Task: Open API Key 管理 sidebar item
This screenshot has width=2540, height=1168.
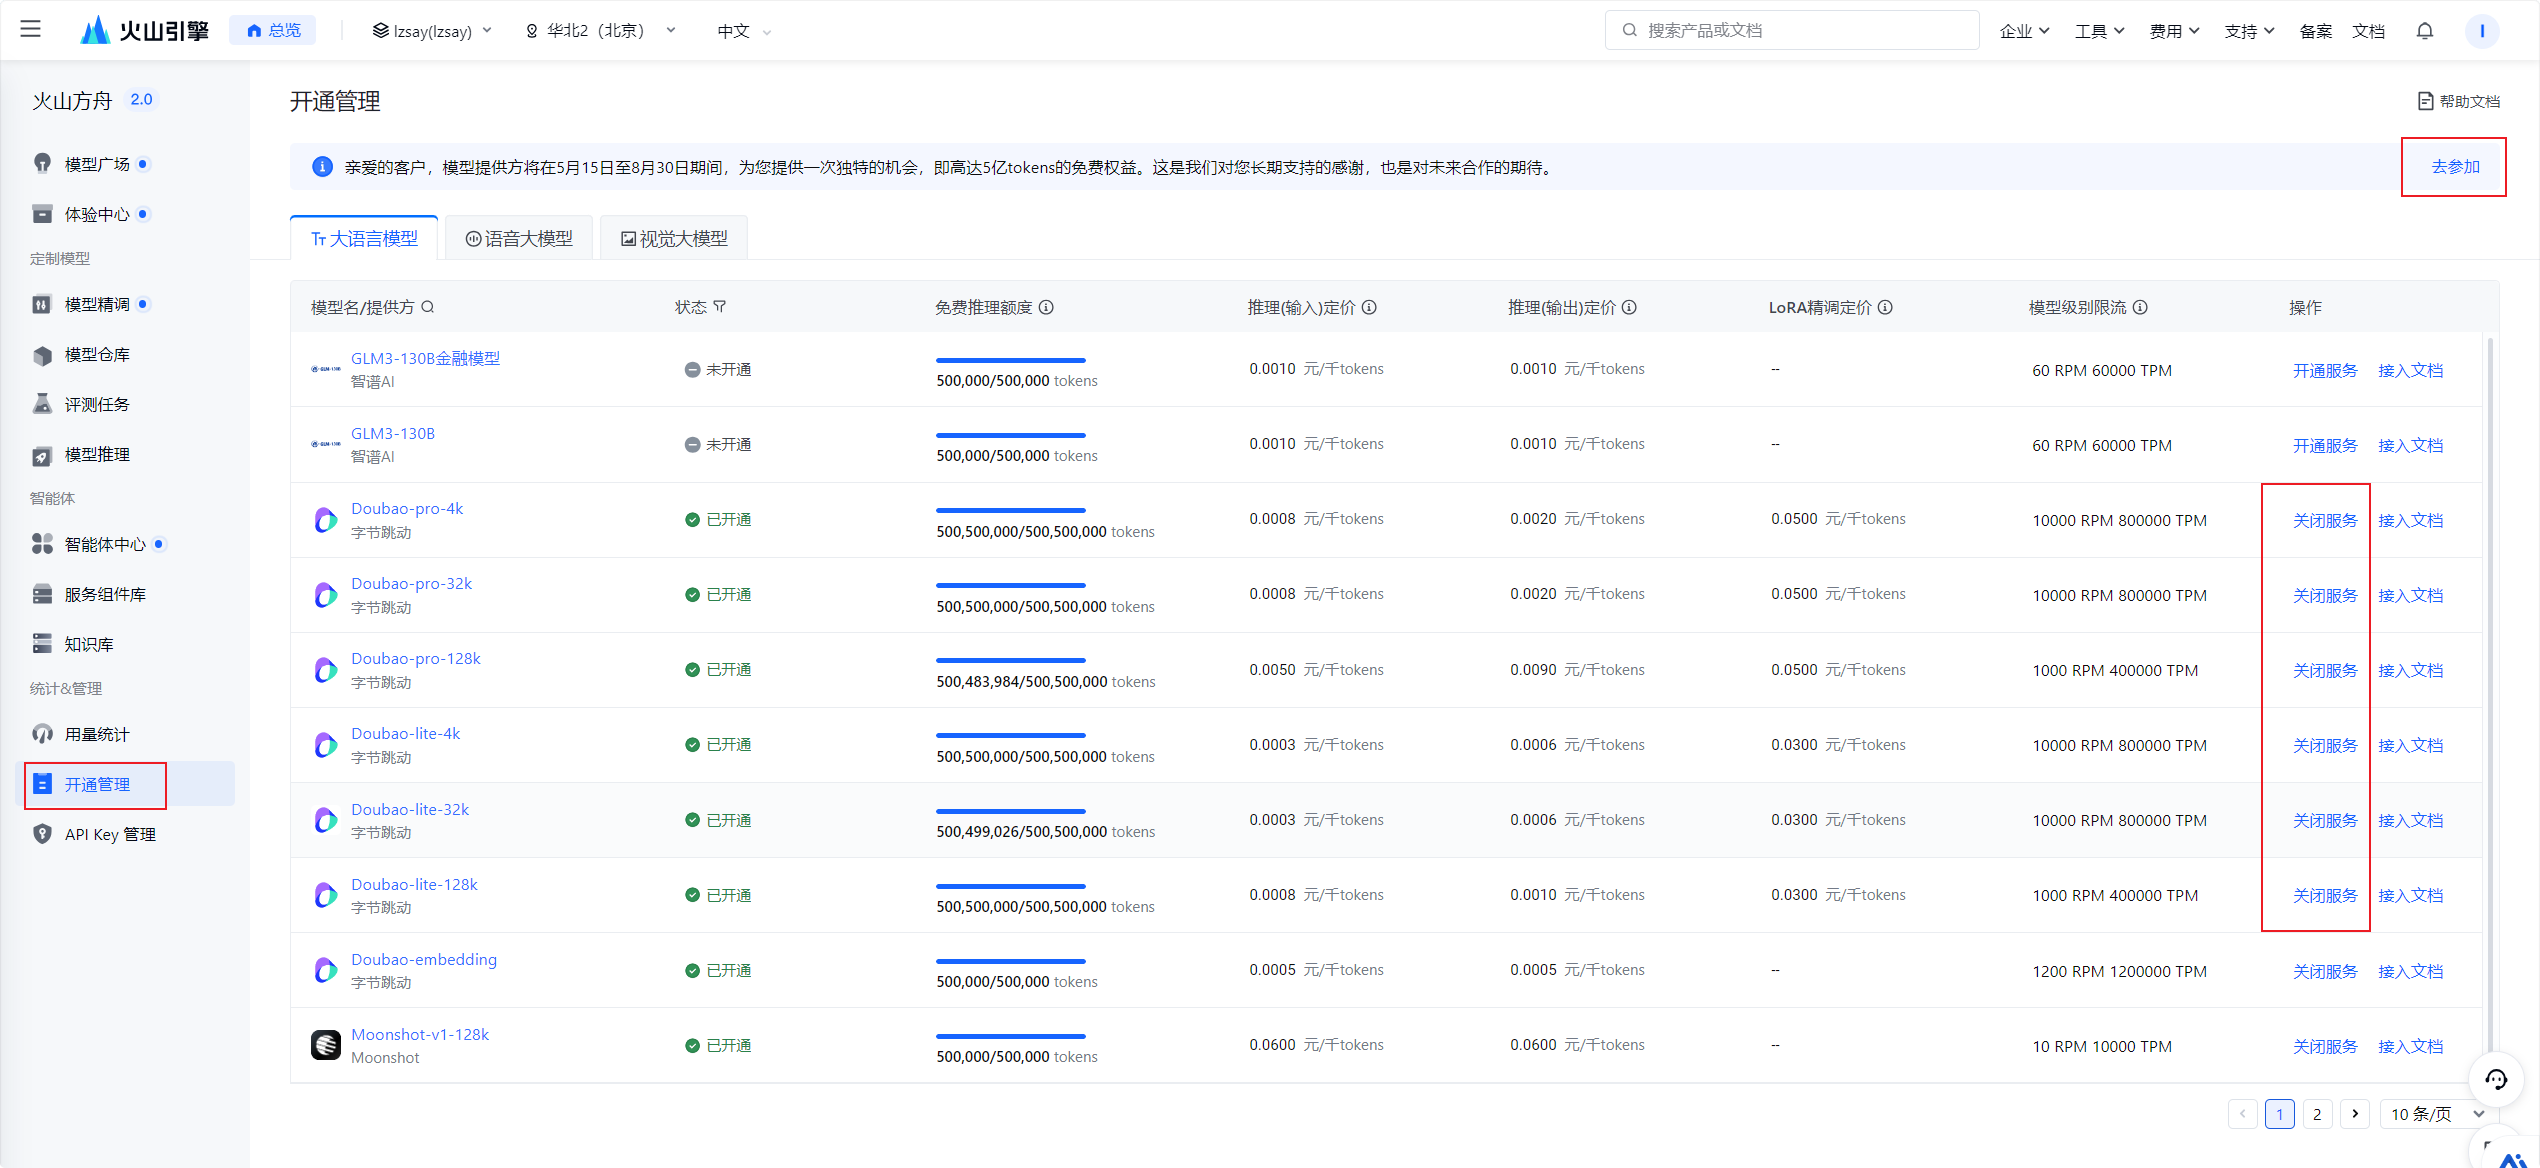Action: tap(110, 834)
